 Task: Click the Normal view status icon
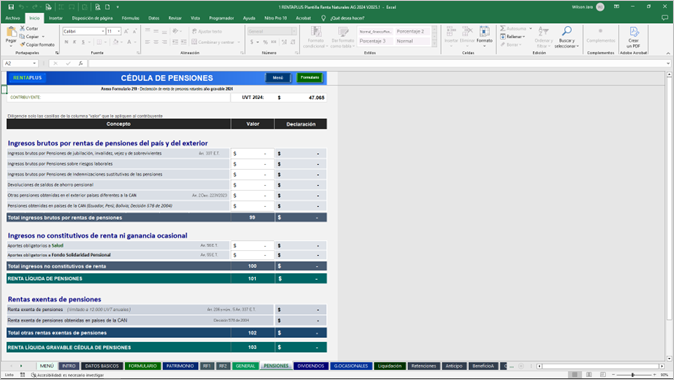[574, 375]
